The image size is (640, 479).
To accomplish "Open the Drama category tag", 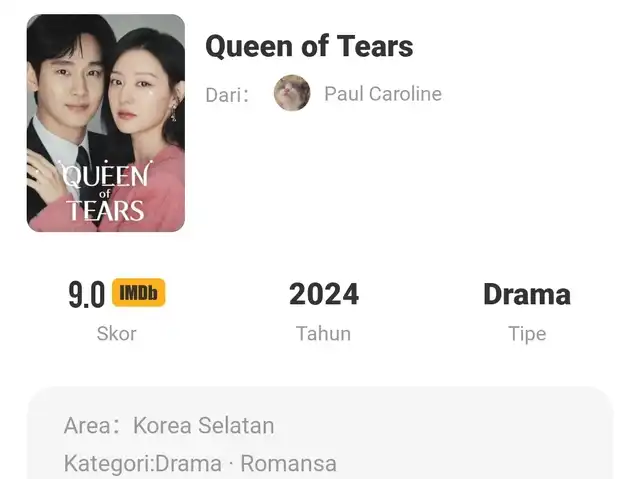I will pos(189,463).
